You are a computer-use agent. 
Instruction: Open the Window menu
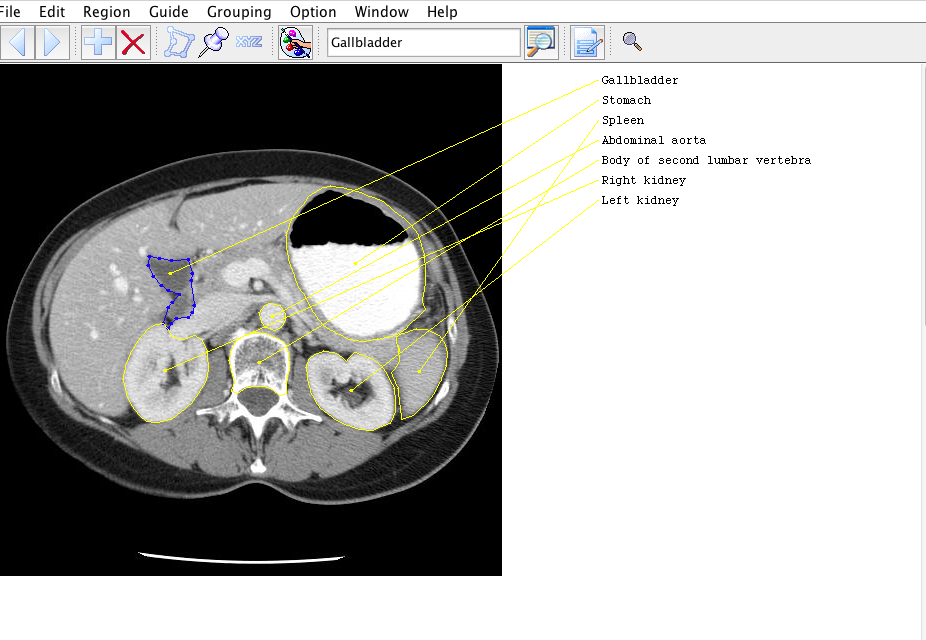click(382, 12)
